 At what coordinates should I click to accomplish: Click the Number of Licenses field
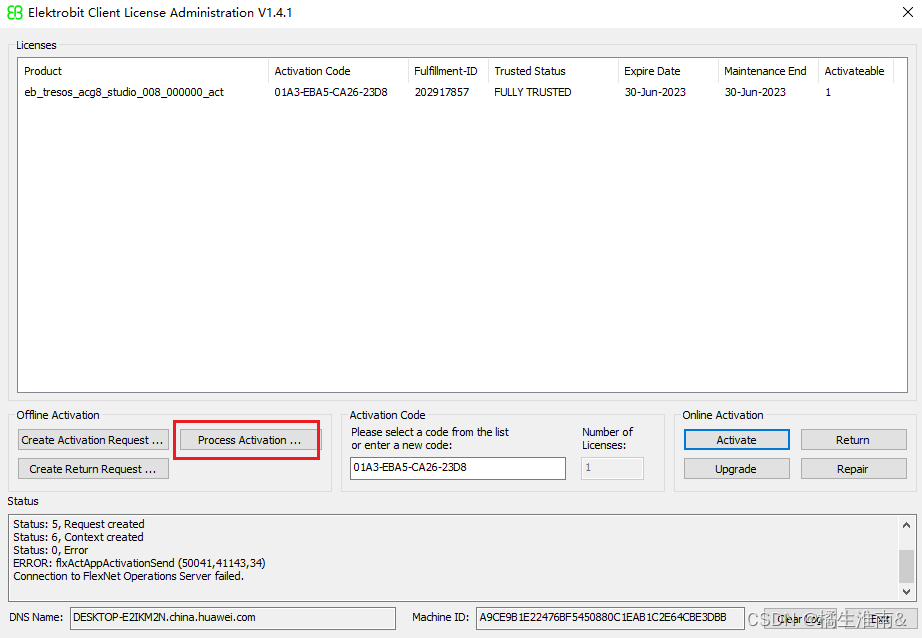pyautogui.click(x=611, y=467)
